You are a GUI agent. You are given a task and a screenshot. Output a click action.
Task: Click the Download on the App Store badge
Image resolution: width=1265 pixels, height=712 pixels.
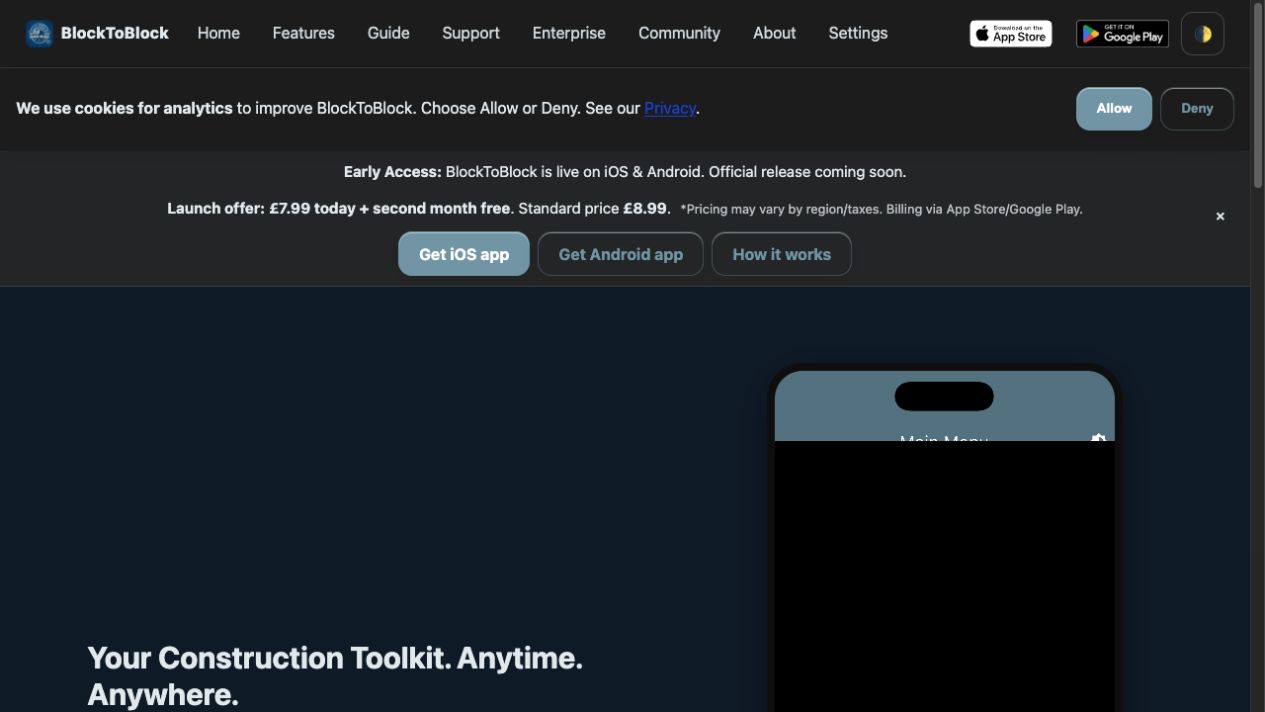tap(1010, 34)
